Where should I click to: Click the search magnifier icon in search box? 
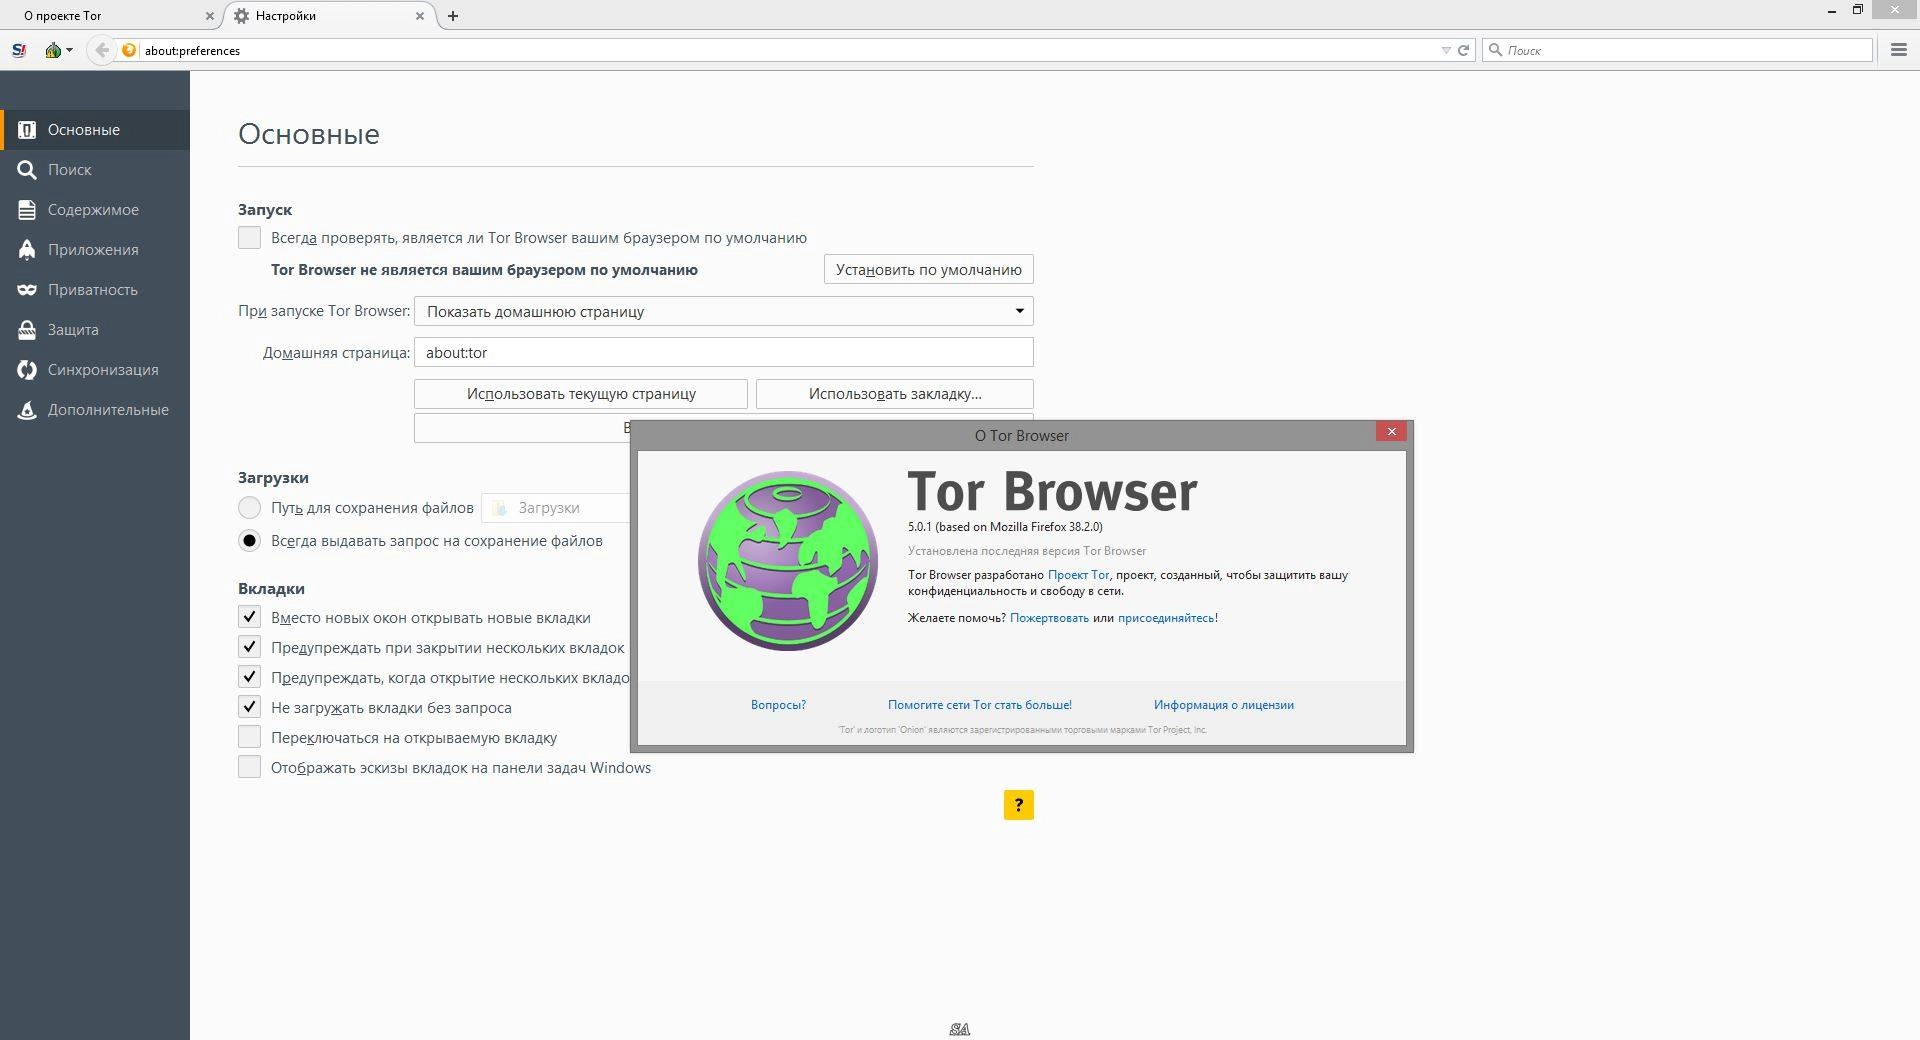pos(1496,50)
